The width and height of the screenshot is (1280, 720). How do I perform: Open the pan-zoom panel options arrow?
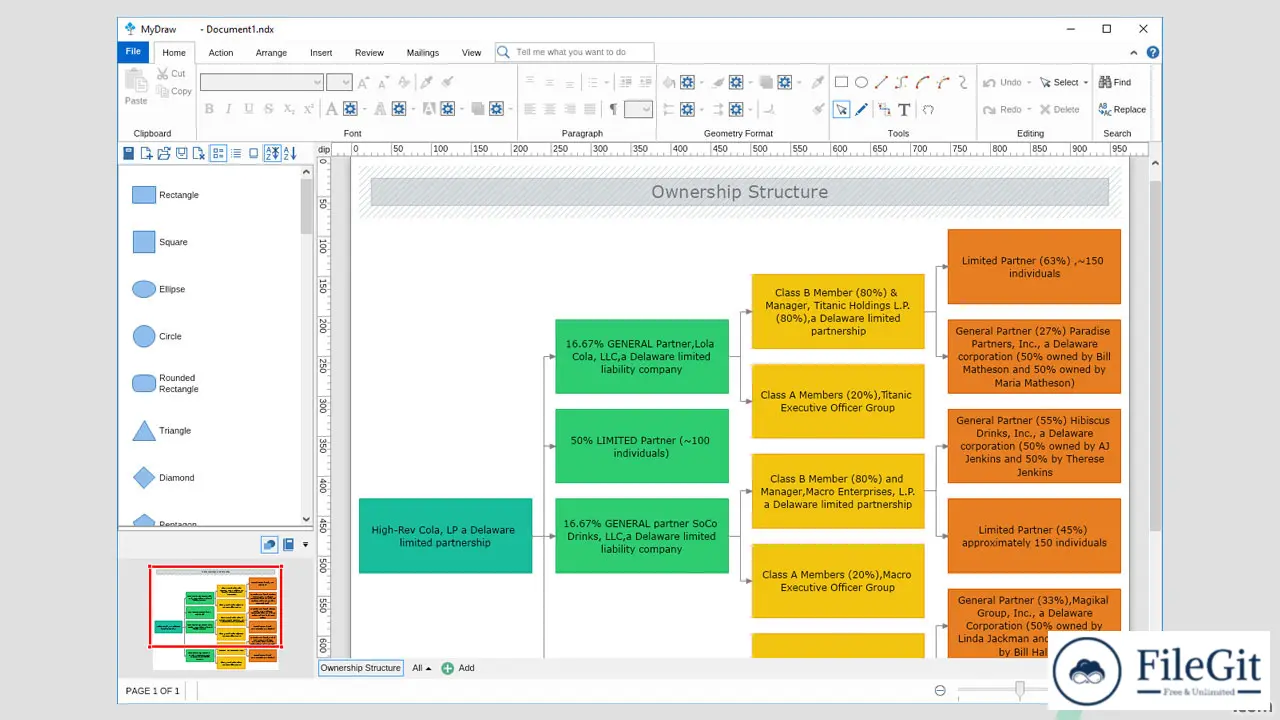click(306, 545)
